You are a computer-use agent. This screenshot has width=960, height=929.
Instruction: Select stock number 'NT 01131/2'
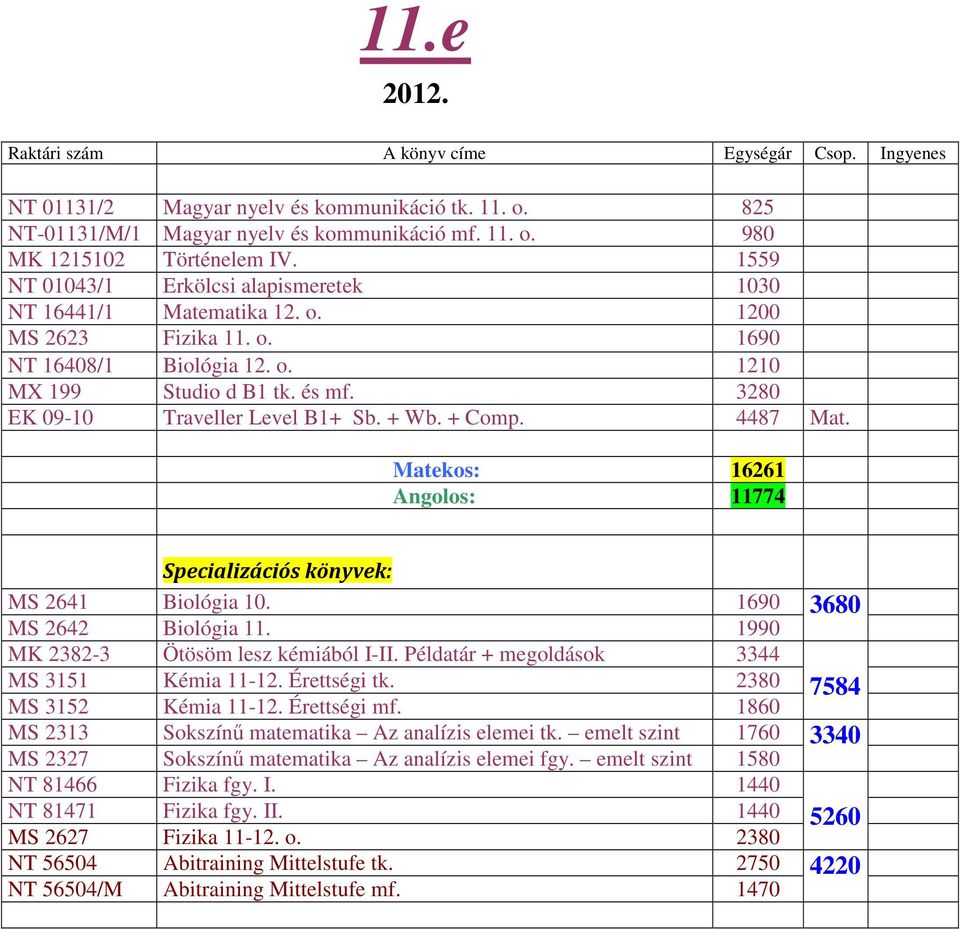(x=61, y=207)
